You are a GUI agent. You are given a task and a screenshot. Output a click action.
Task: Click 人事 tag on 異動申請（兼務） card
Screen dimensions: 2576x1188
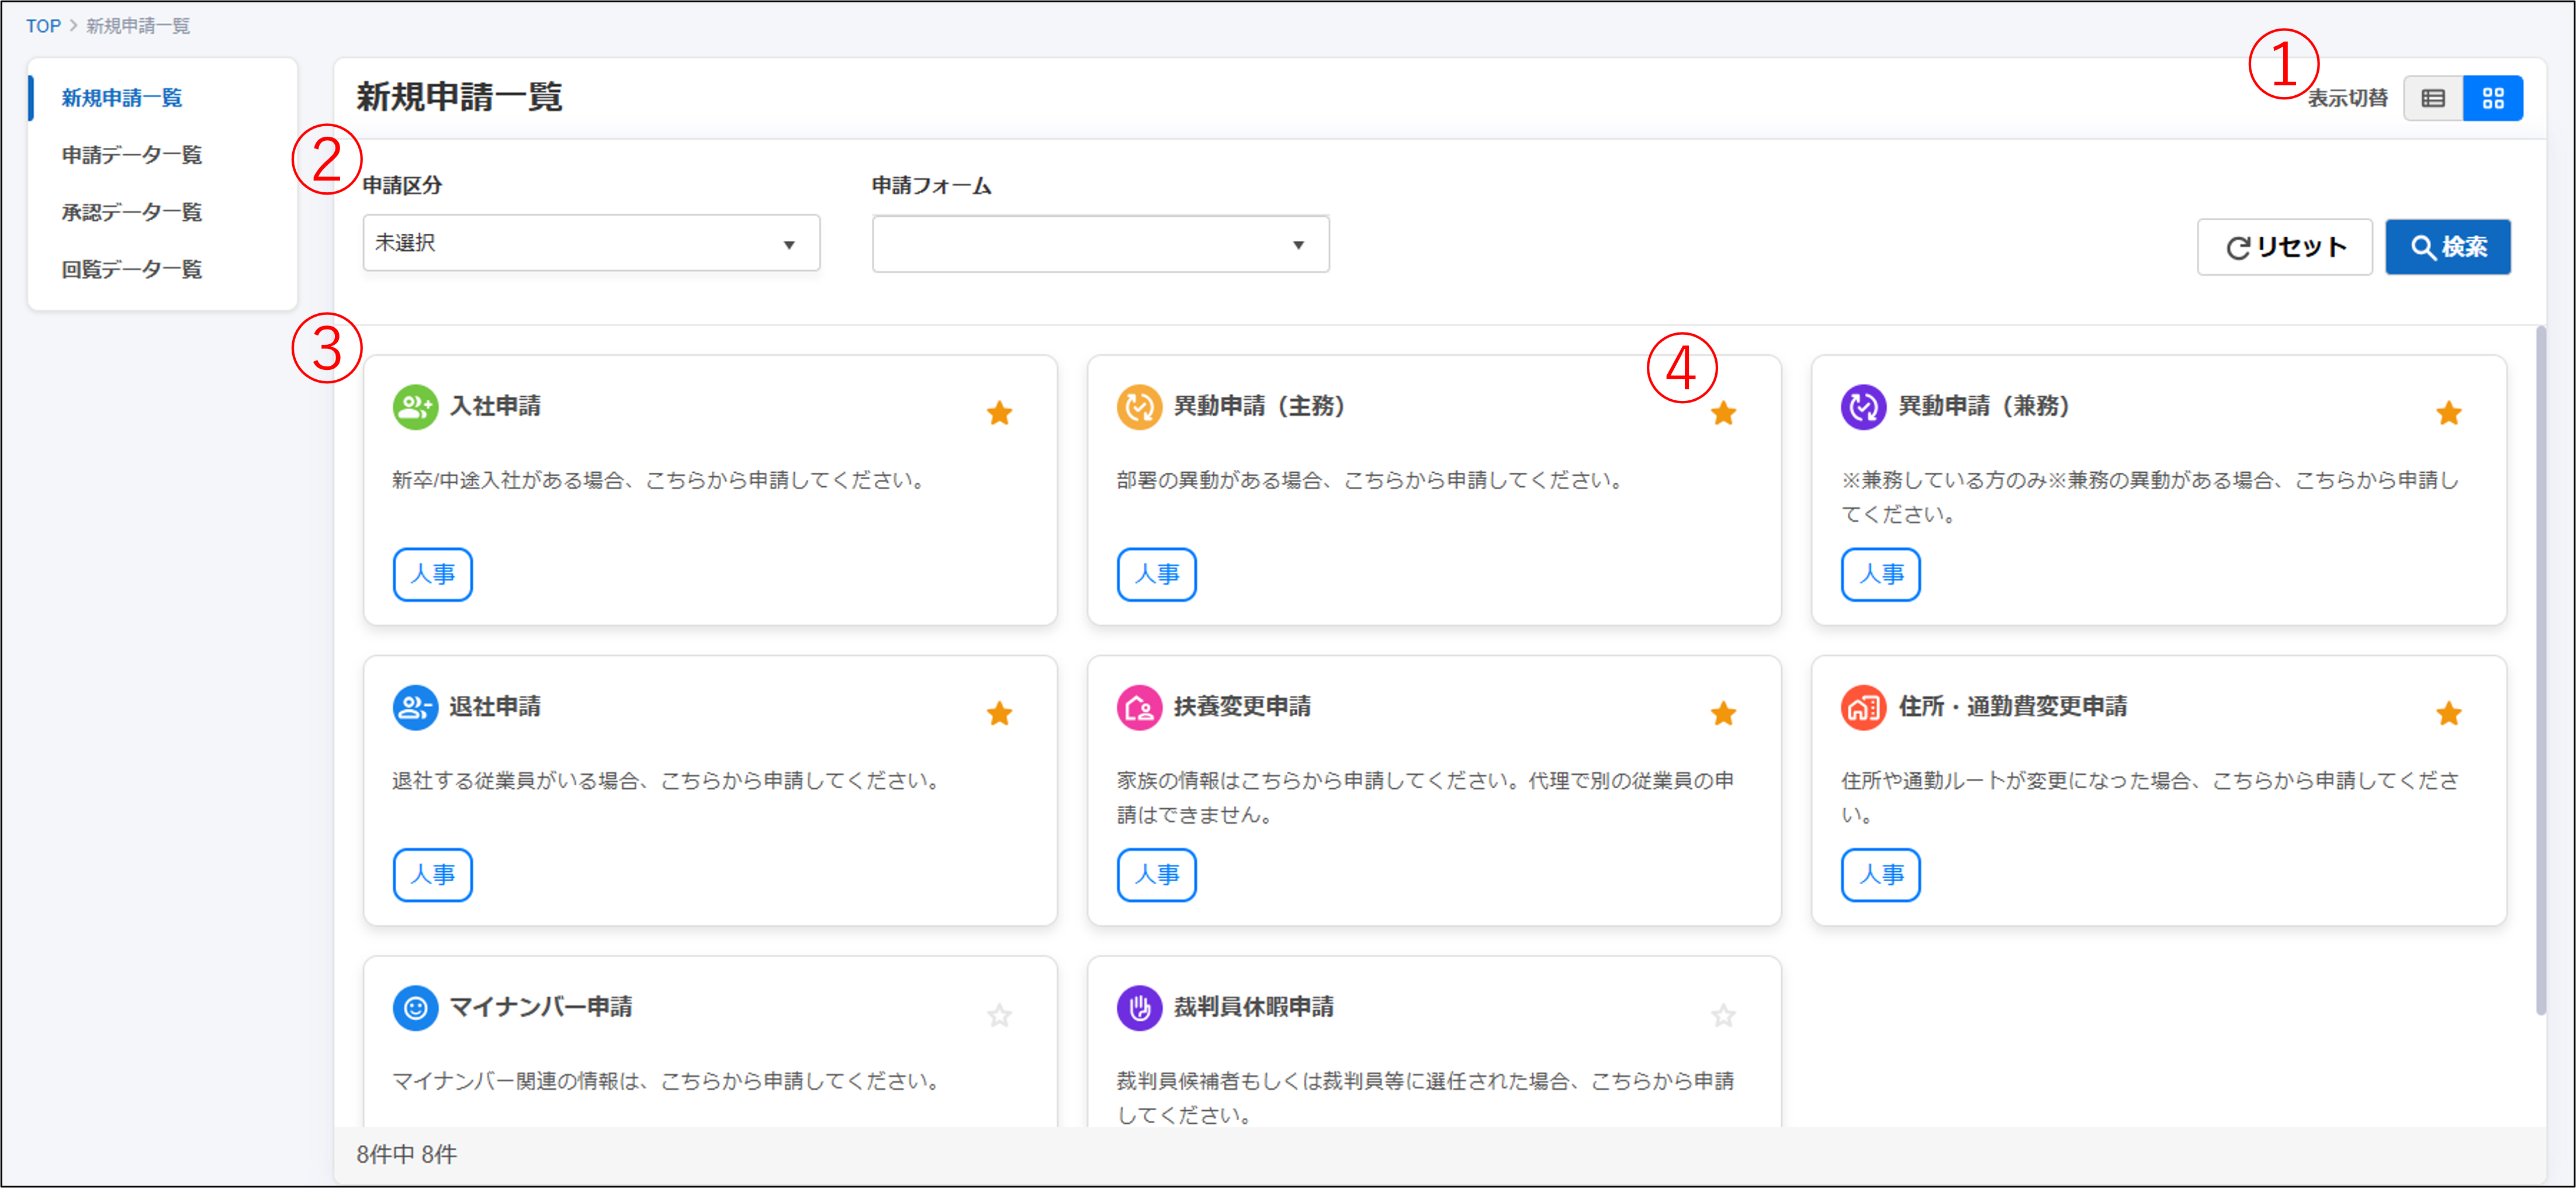[1881, 574]
